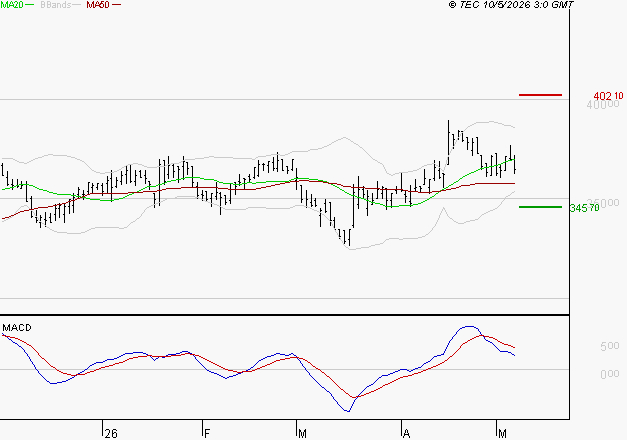Click the red resistance level line marker
627x440 pixels.
[540, 95]
